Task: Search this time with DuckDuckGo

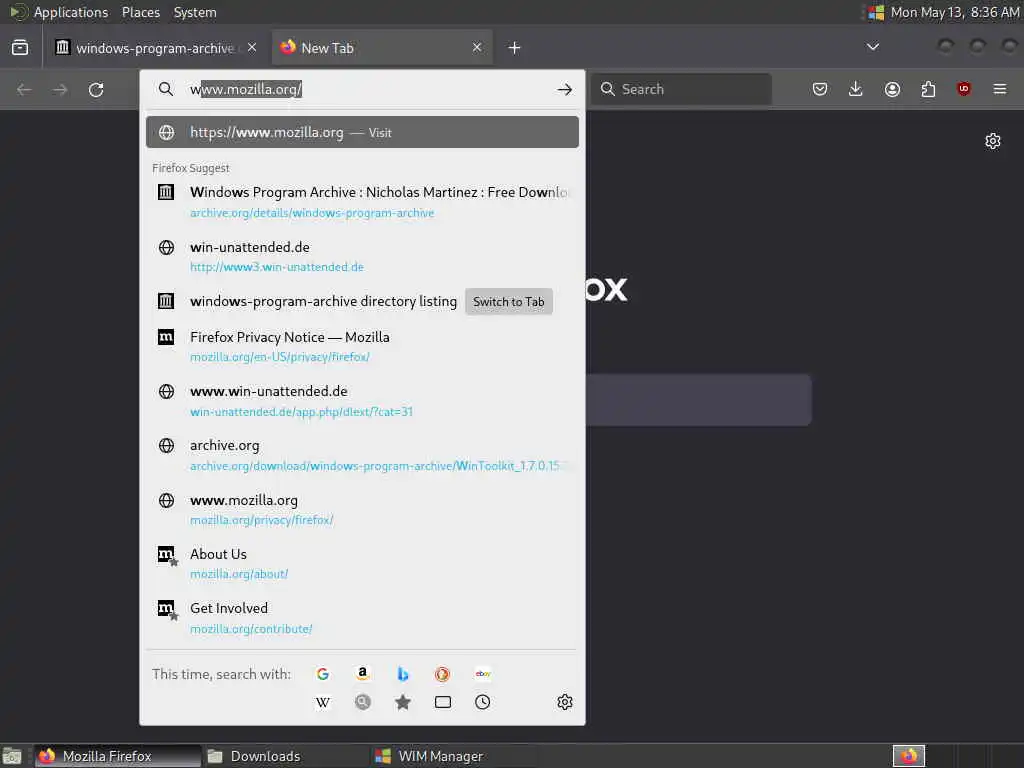Action: pyautogui.click(x=443, y=674)
